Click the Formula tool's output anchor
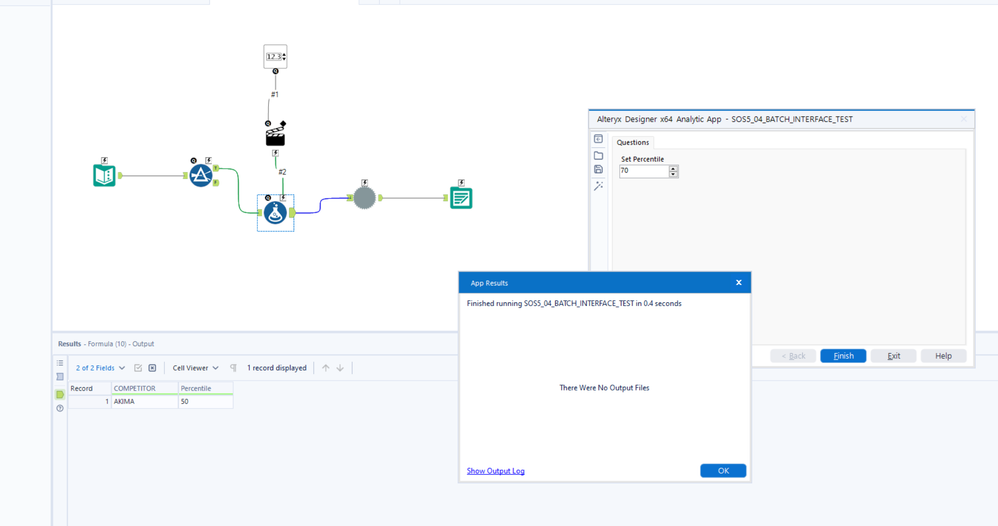This screenshot has height=526, width=998. pos(292,213)
